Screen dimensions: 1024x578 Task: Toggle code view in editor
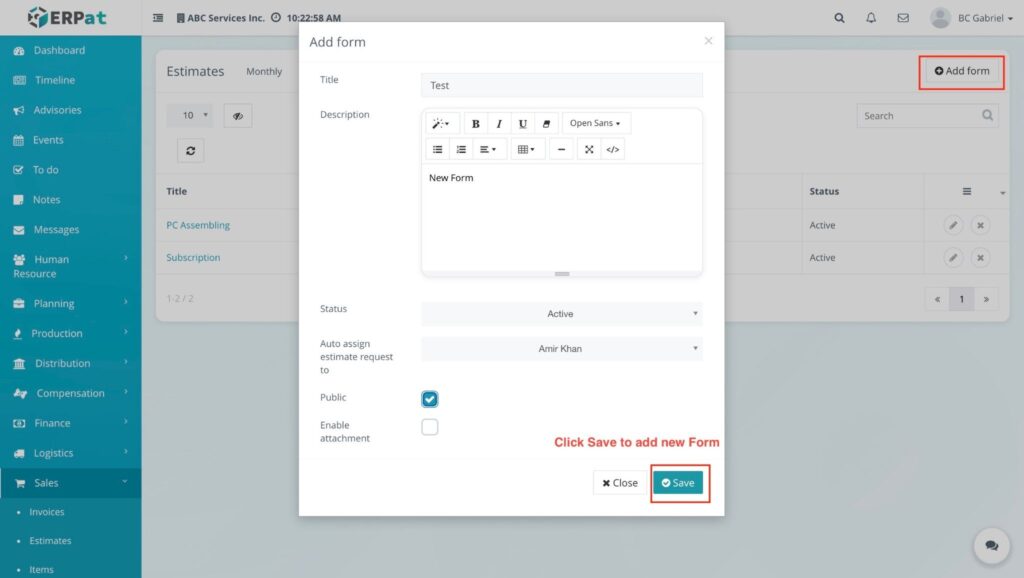tap(613, 149)
